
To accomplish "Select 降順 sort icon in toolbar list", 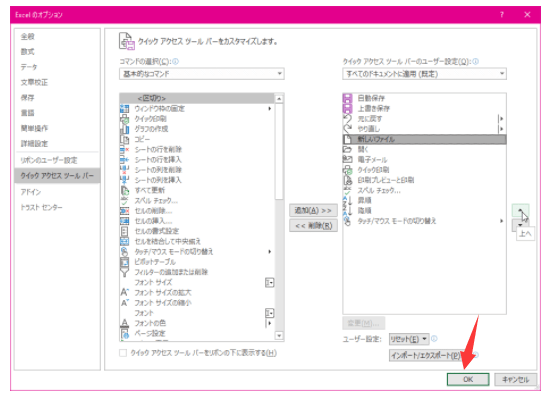I will pos(347,211).
